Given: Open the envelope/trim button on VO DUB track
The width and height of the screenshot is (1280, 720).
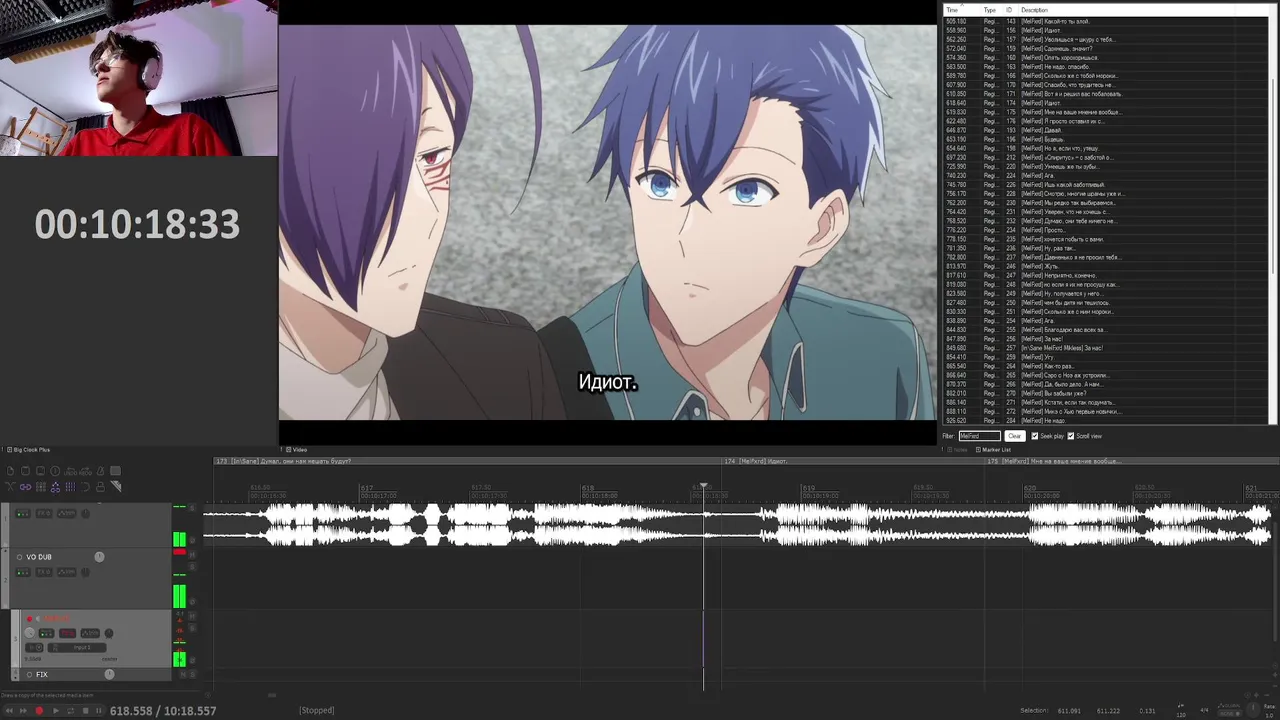Looking at the screenshot, I should click(67, 572).
